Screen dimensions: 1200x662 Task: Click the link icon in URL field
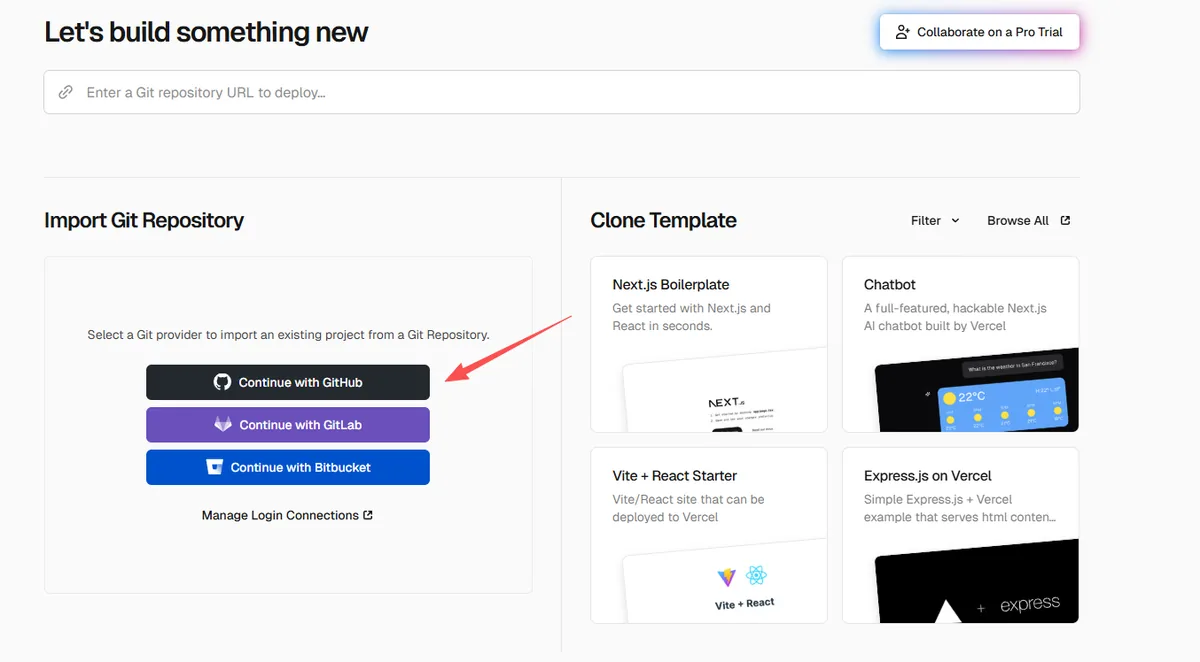point(66,92)
